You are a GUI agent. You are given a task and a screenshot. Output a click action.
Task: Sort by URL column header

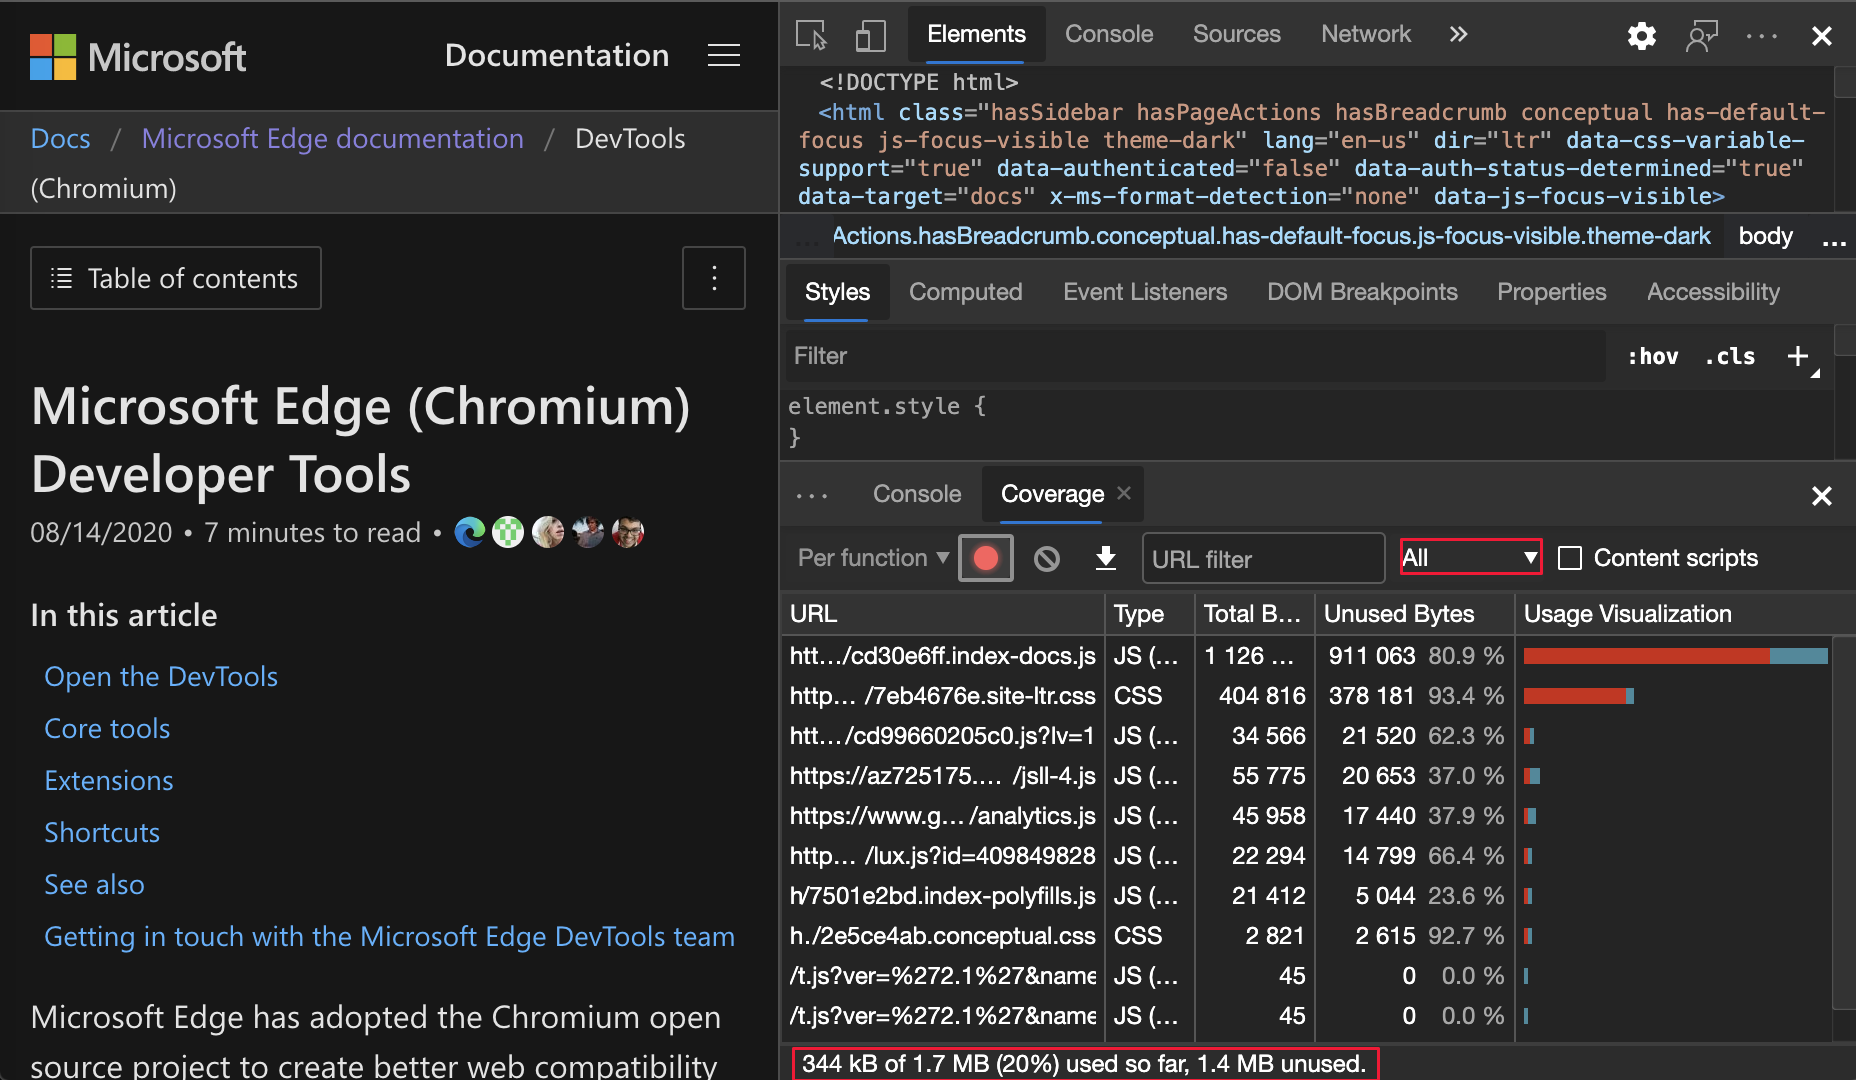point(942,614)
